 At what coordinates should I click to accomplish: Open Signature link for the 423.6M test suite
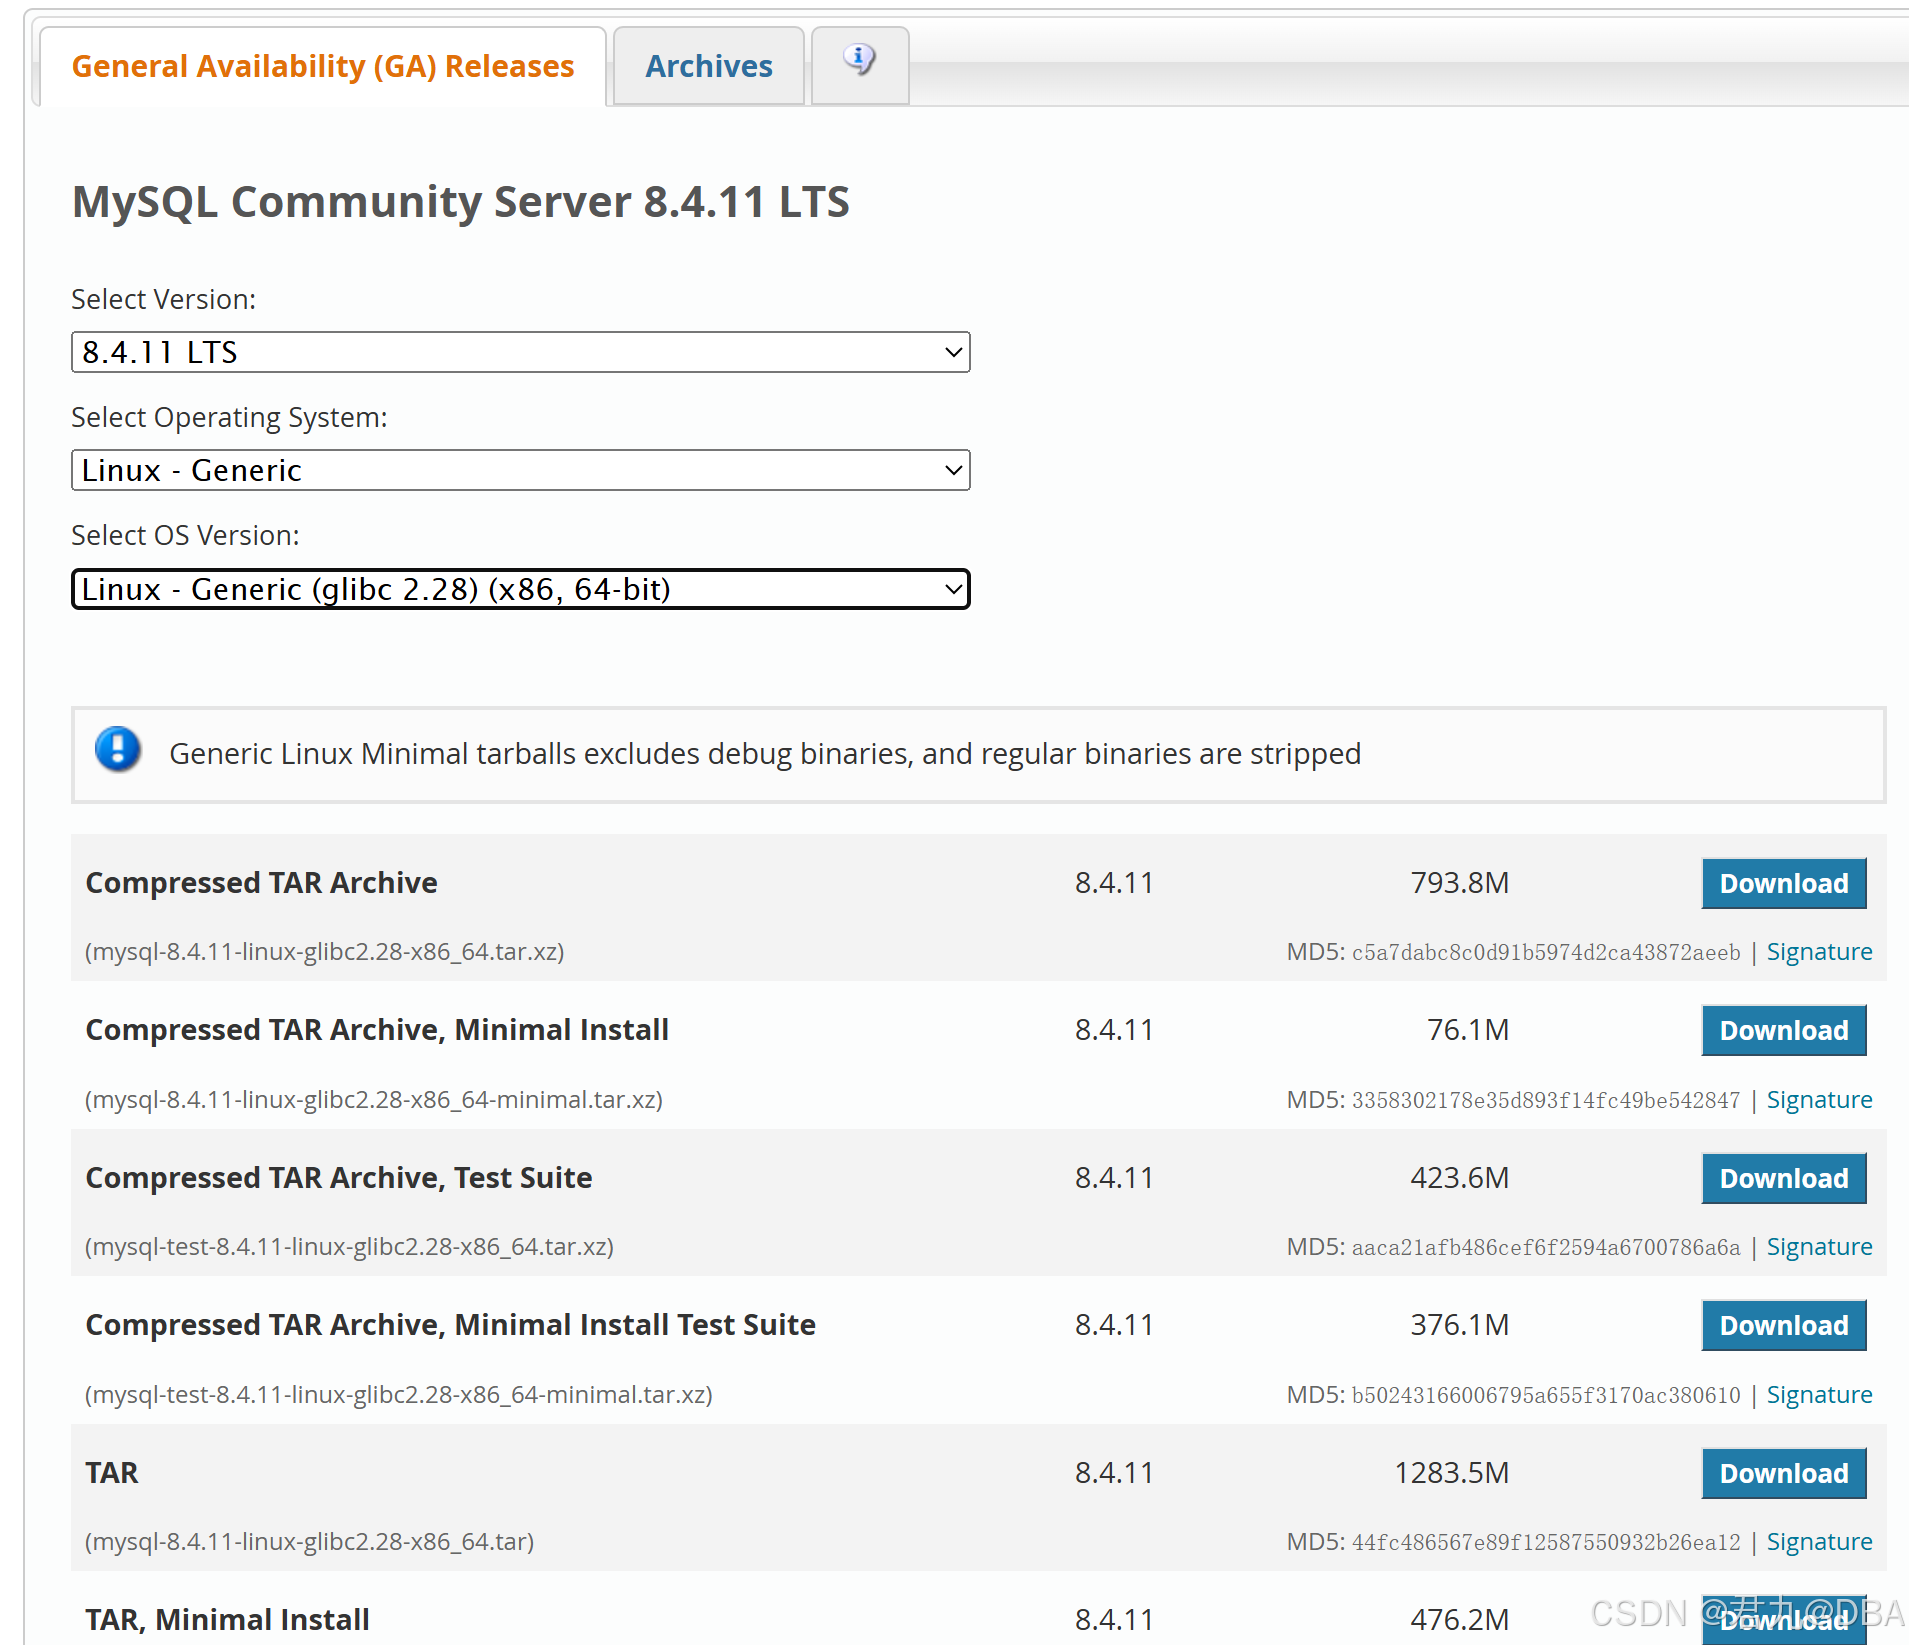pyautogui.click(x=1819, y=1247)
